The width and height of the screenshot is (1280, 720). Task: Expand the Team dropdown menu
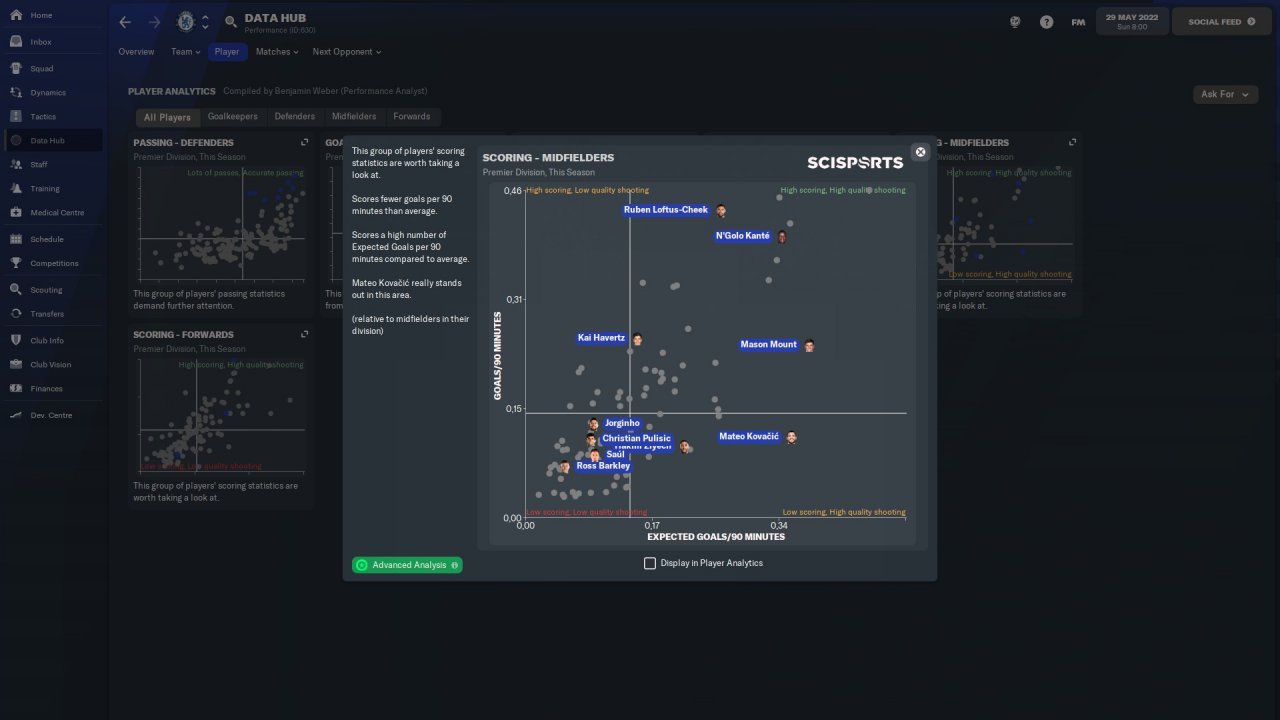(185, 52)
